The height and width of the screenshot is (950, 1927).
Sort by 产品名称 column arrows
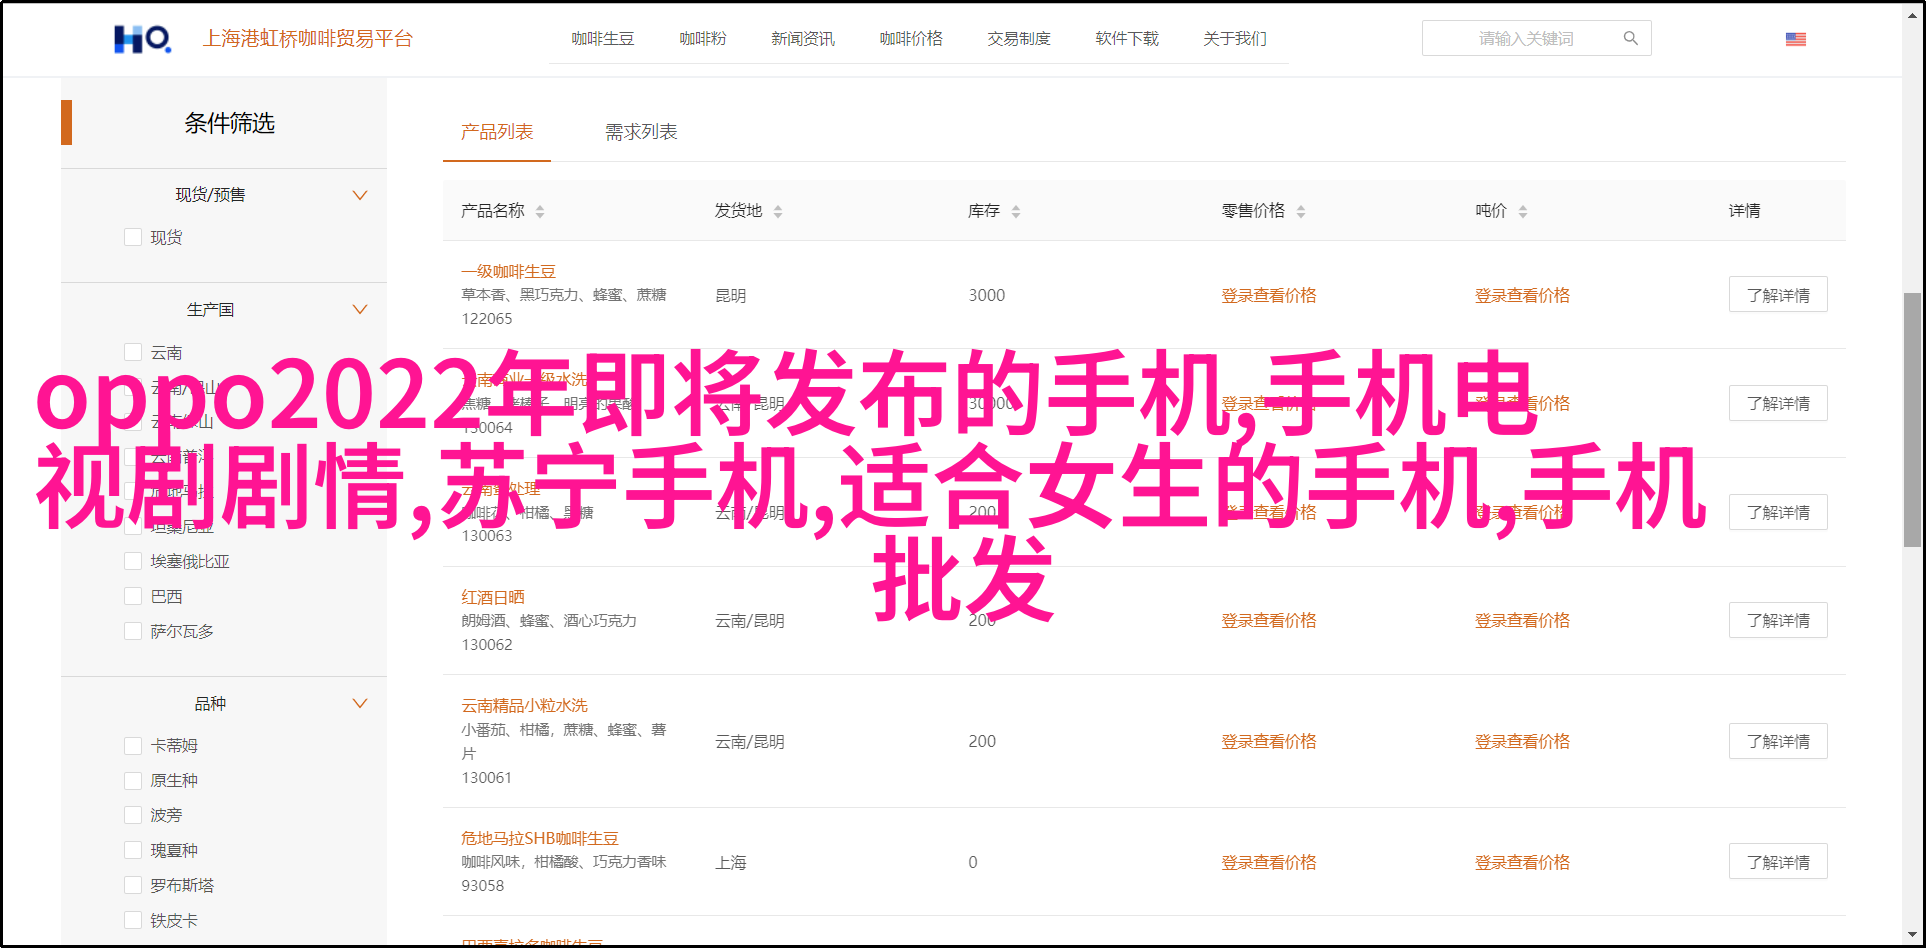click(x=540, y=211)
